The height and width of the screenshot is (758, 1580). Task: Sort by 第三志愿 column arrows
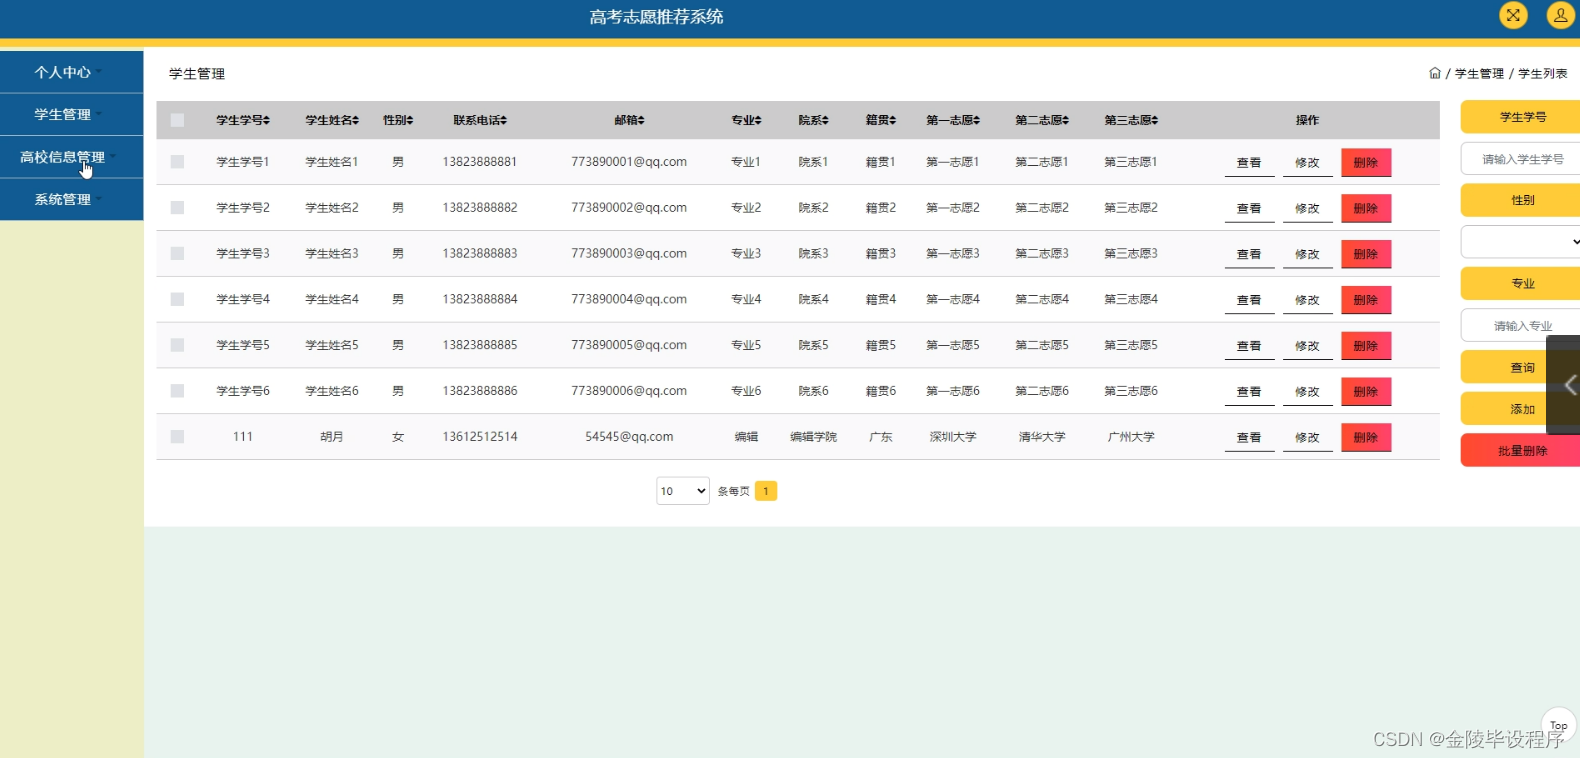tap(1155, 120)
